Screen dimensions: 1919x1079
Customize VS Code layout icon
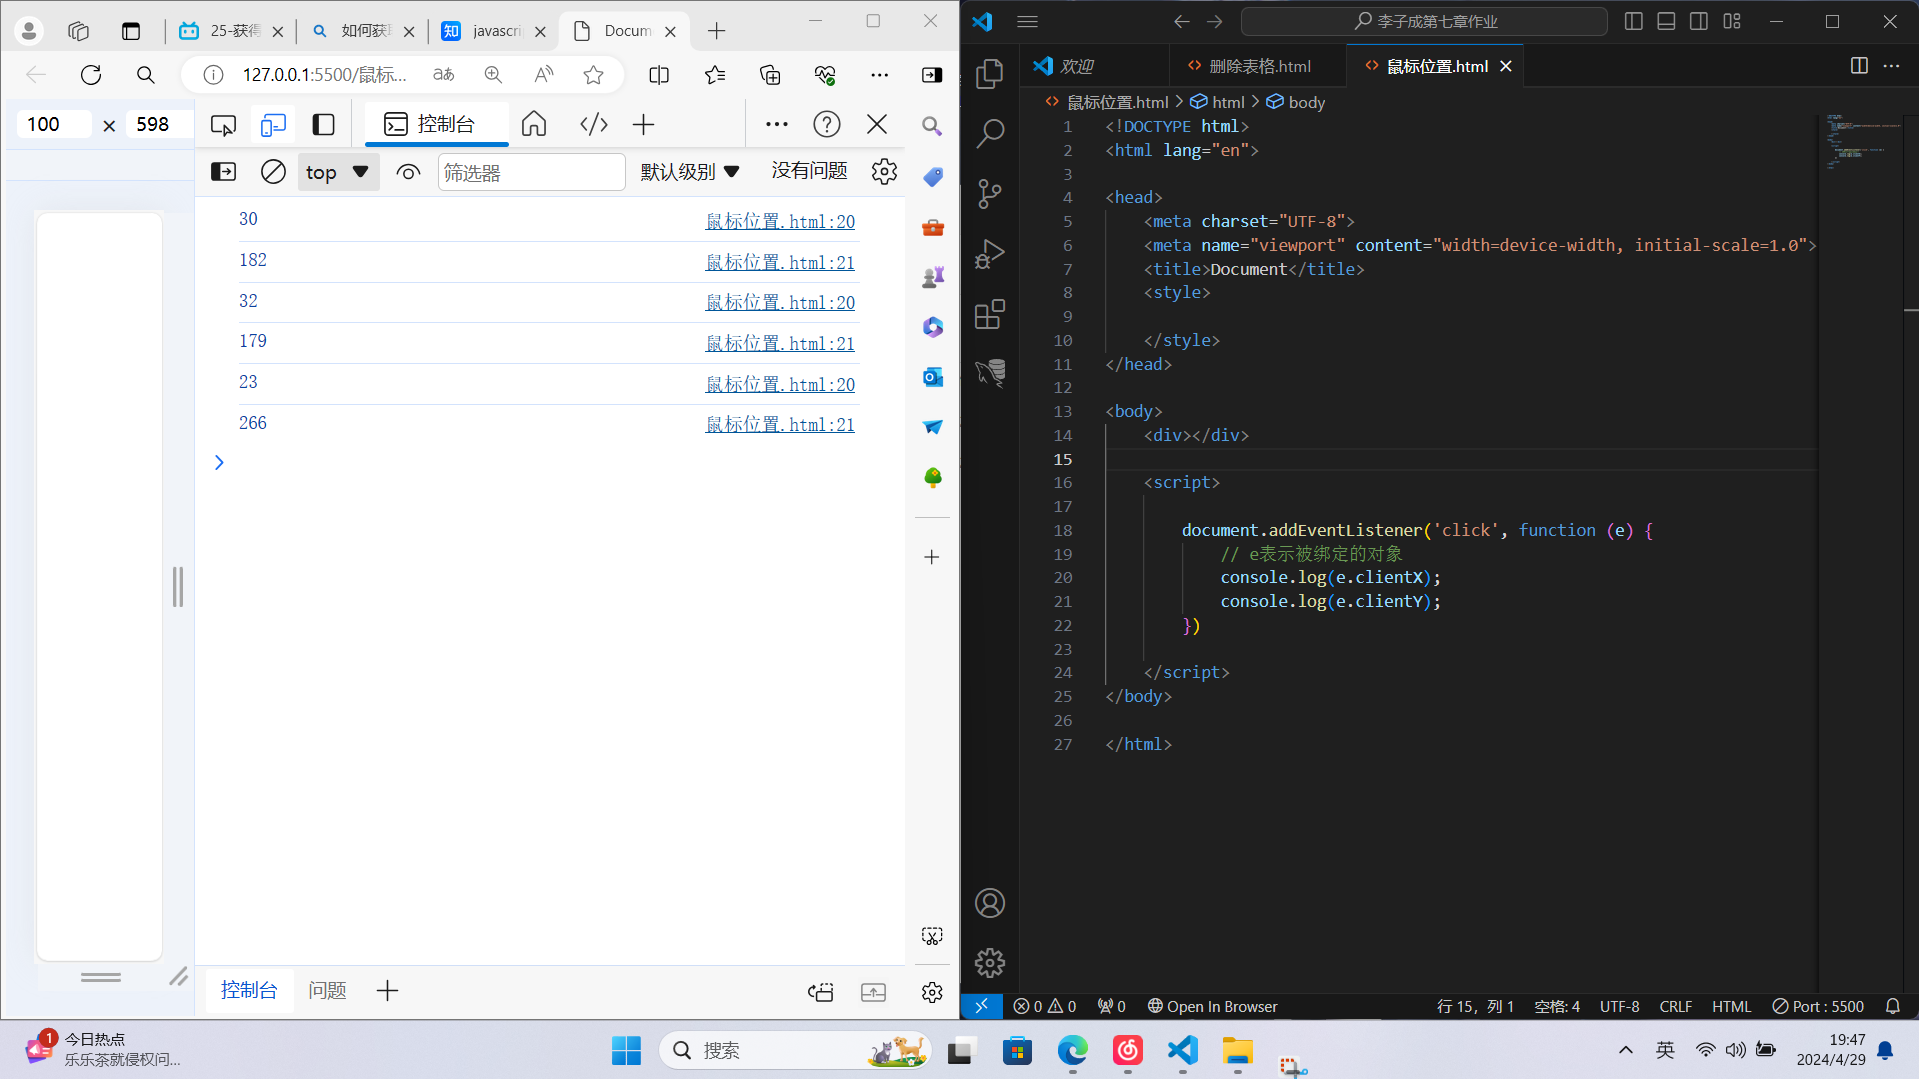point(1732,21)
